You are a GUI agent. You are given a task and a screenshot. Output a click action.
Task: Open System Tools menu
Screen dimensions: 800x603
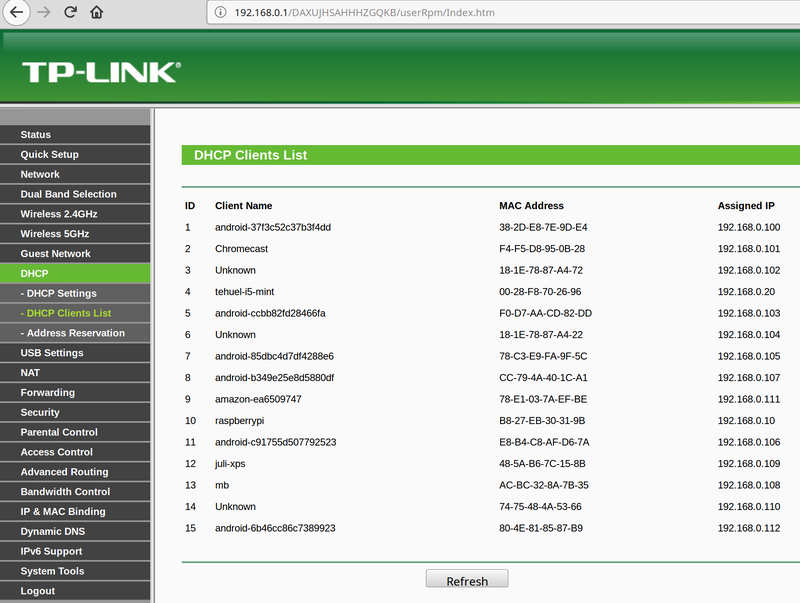(75, 571)
